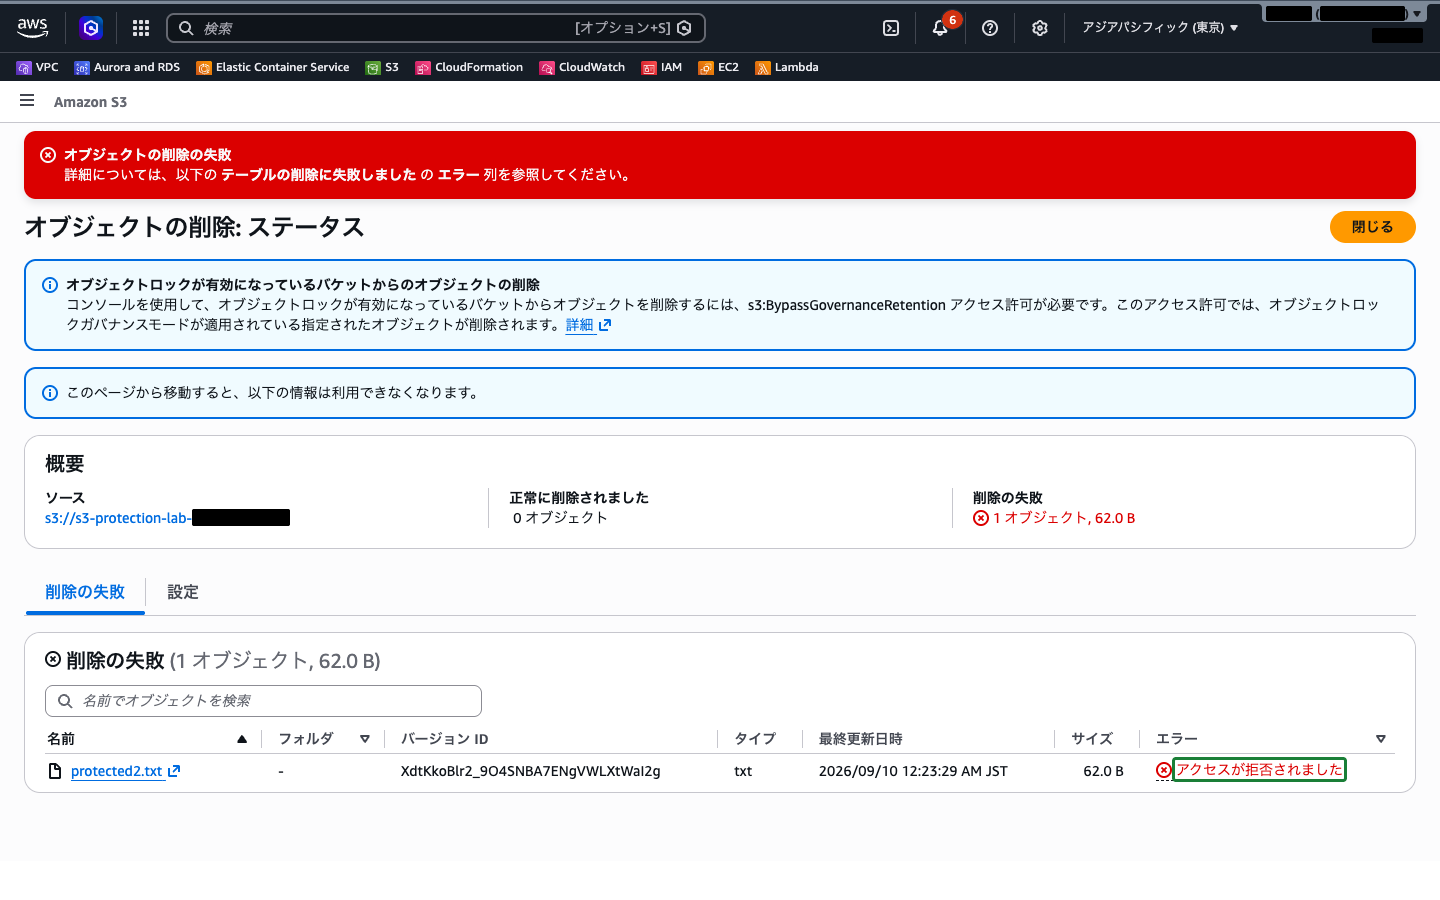The image size is (1440, 900).
Task: Click the search box in the top bar
Action: pyautogui.click(x=435, y=28)
